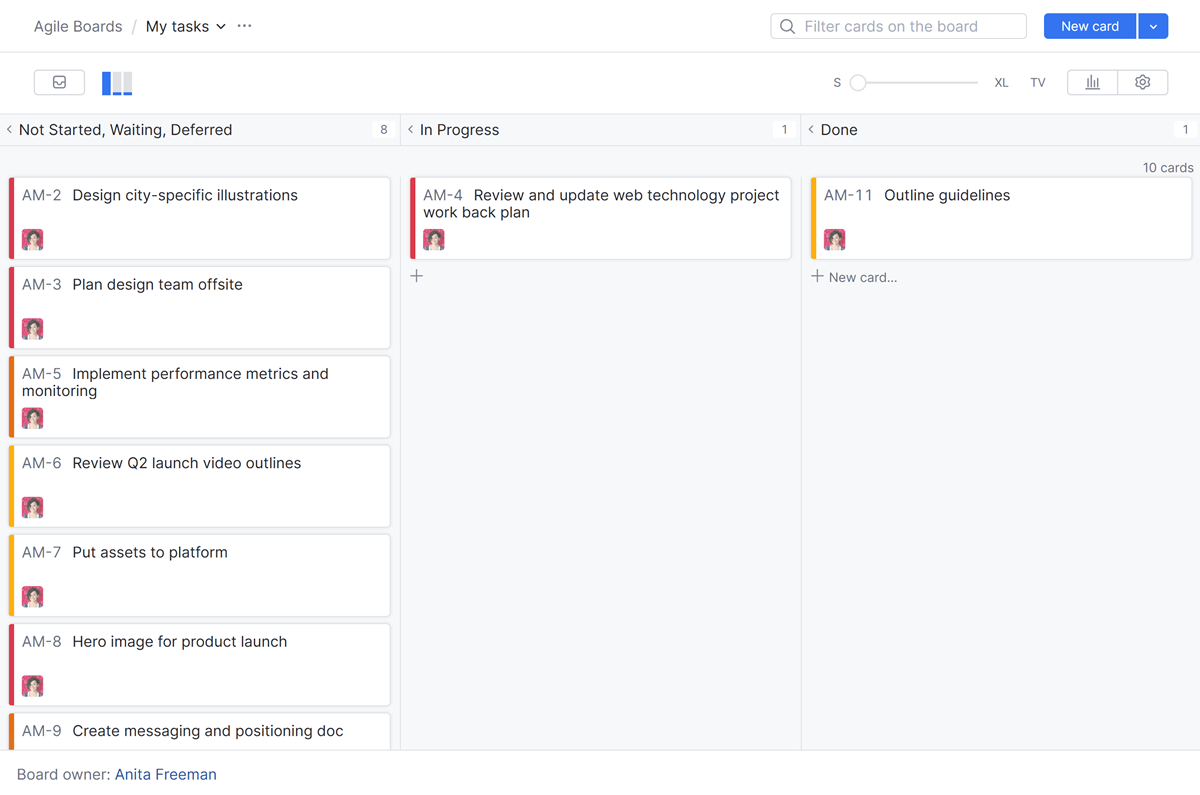Collapse the In Progress column

click(410, 129)
